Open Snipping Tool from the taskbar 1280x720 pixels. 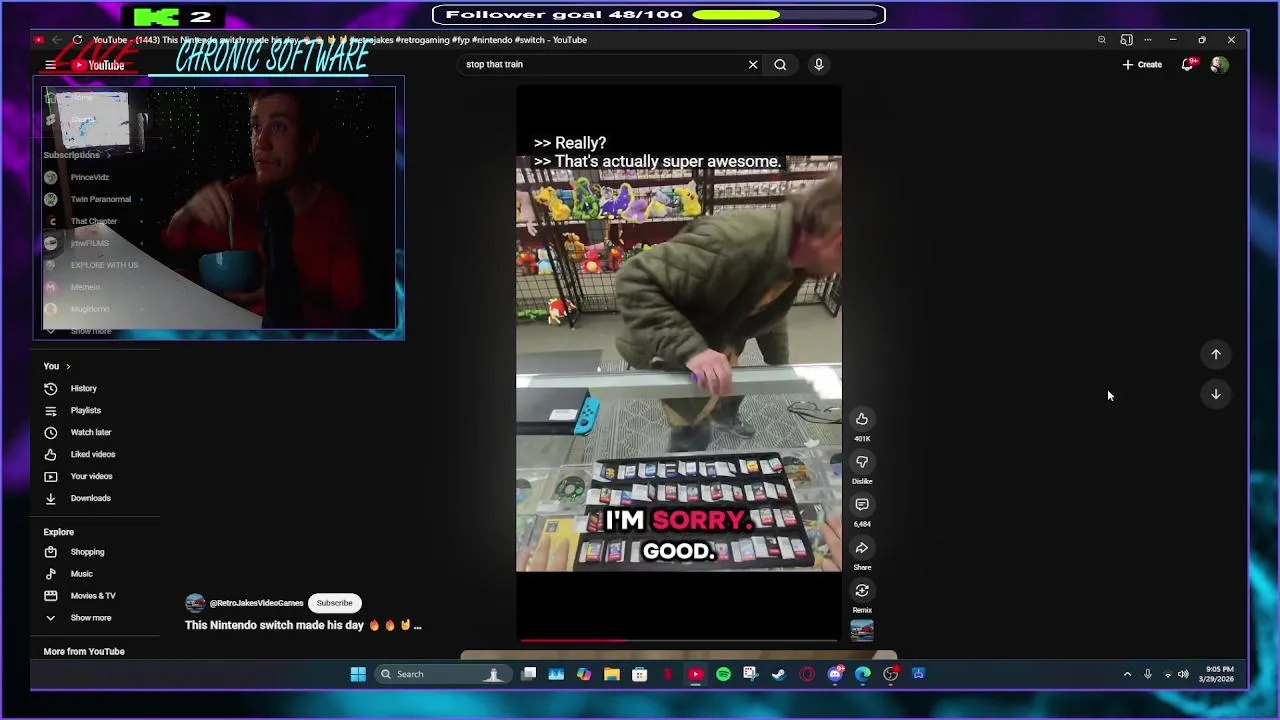click(751, 674)
